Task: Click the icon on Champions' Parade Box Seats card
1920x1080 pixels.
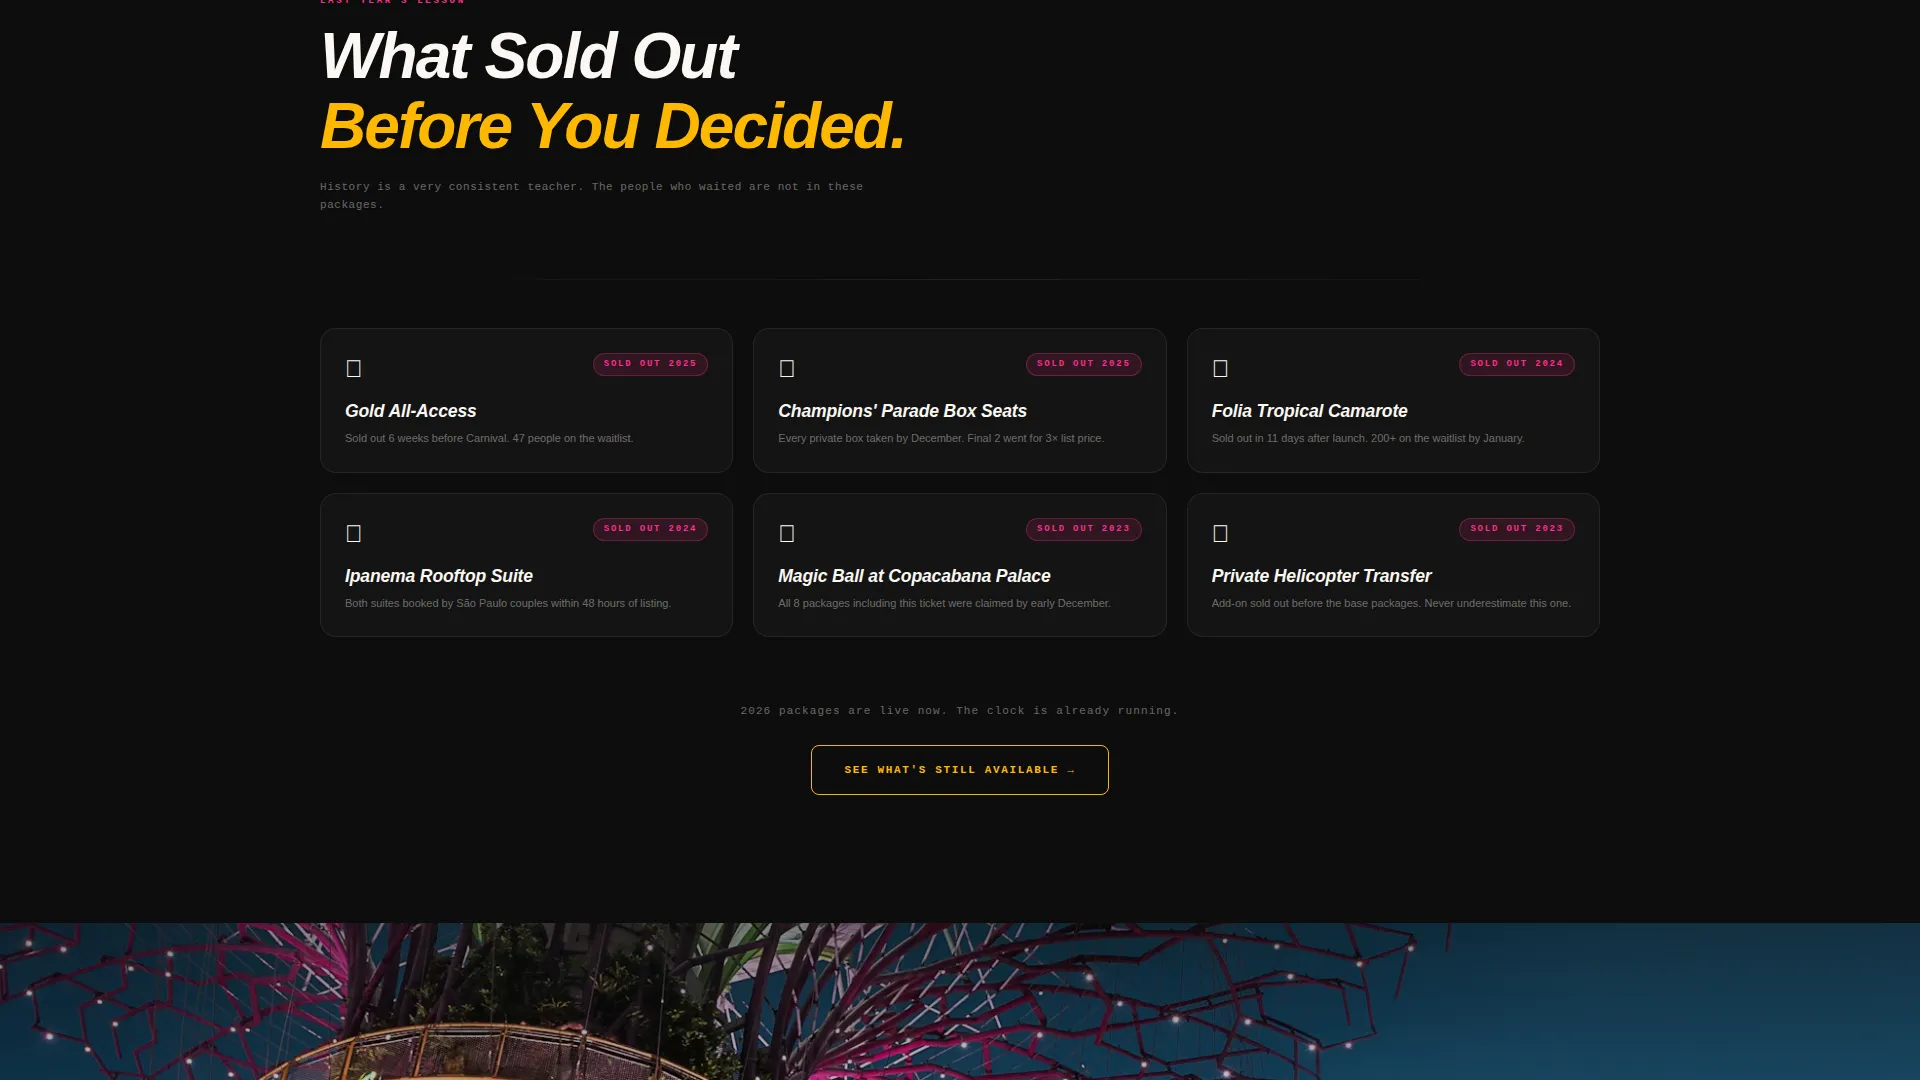Action: click(x=787, y=369)
